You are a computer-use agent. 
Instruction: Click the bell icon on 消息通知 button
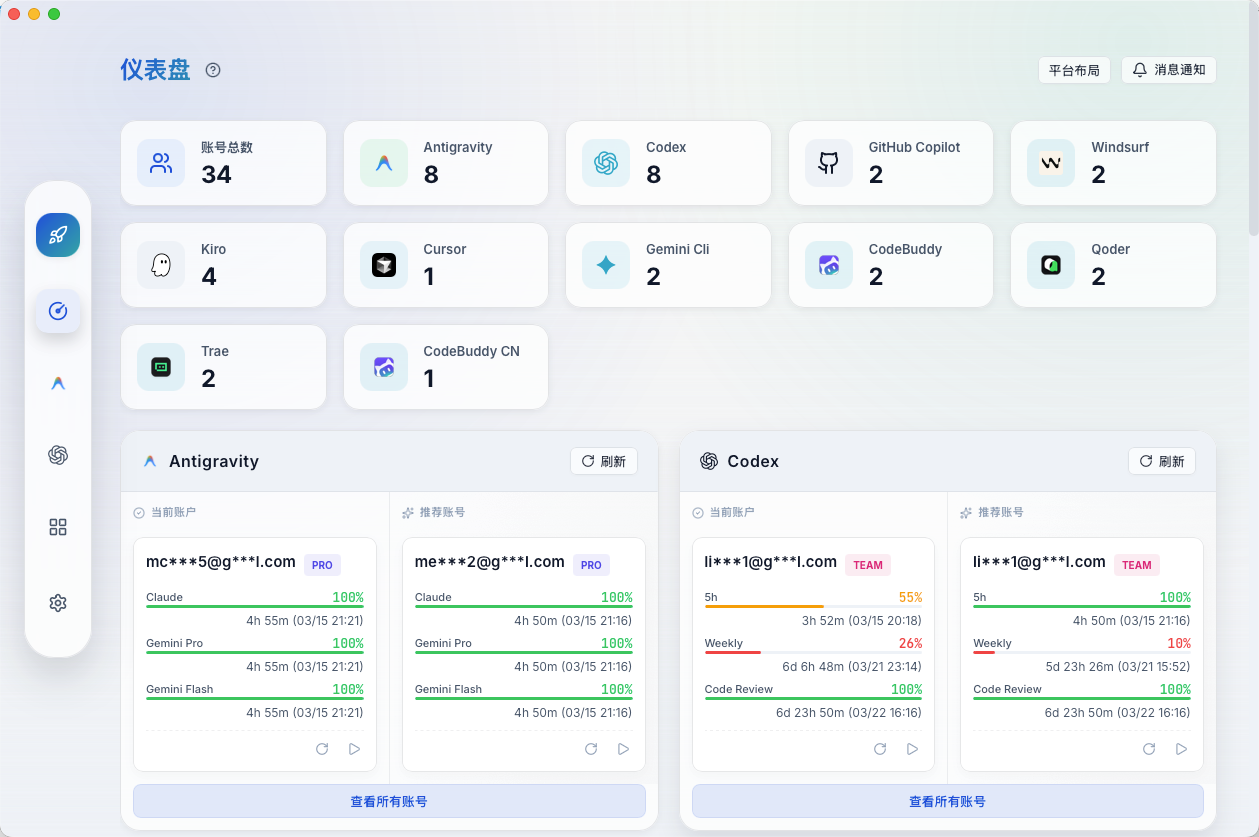1140,70
